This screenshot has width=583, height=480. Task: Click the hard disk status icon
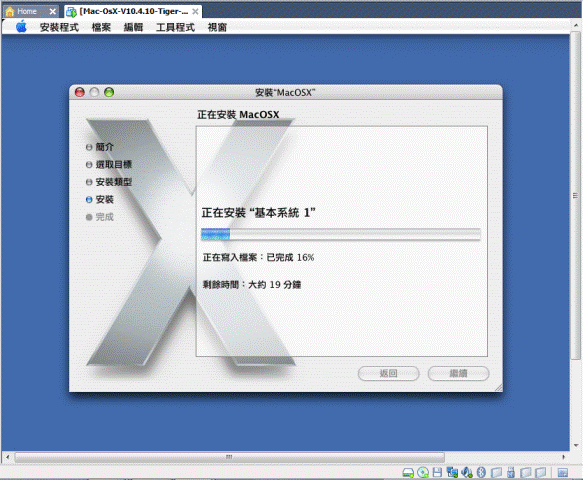(408, 473)
